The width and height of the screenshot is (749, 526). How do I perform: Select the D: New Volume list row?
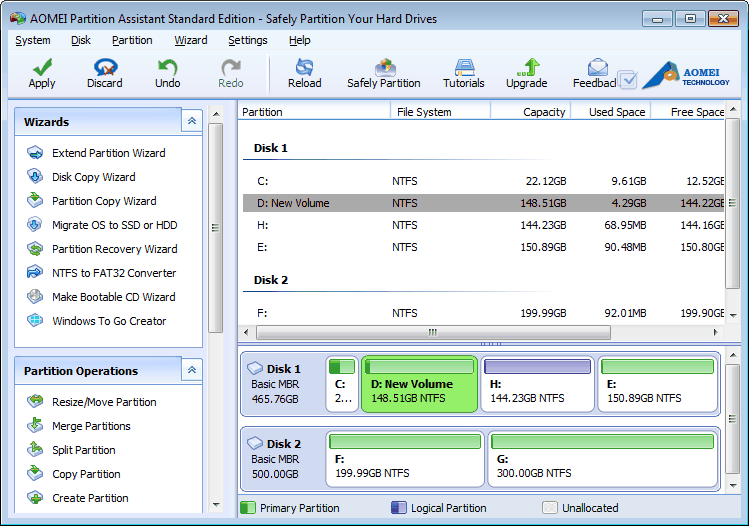[x=483, y=203]
